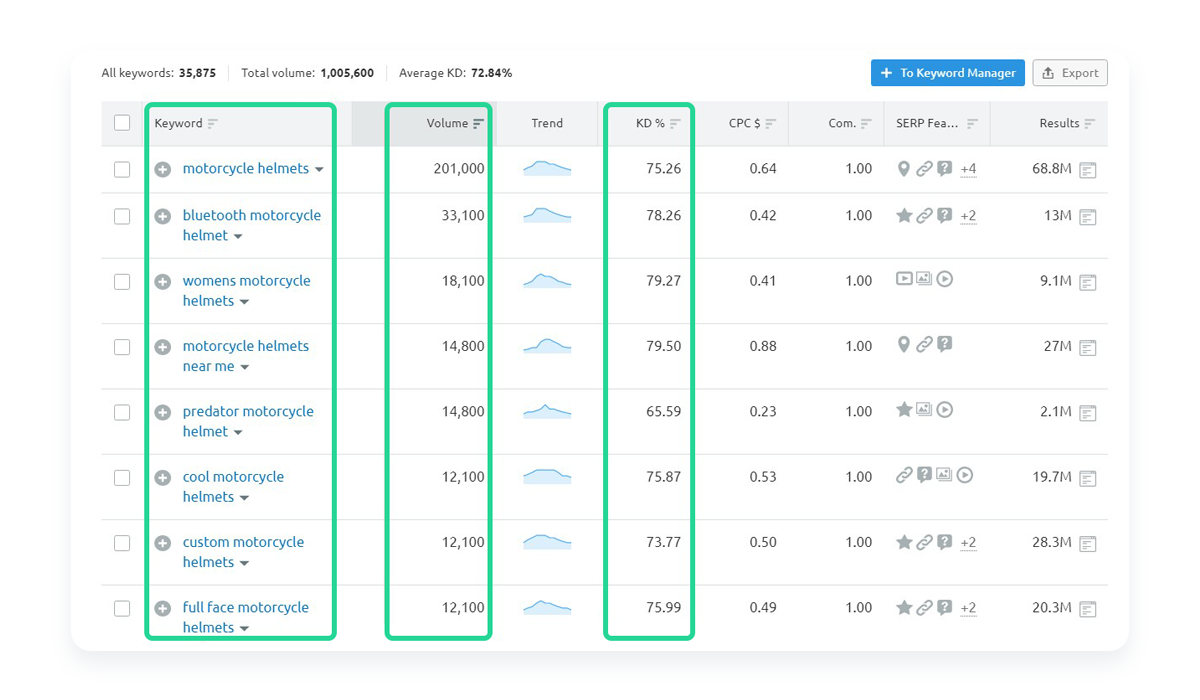Click site links icon in 'full face motorcycle helmets' row
The height and width of the screenshot is (700, 1200).
pos(924,607)
